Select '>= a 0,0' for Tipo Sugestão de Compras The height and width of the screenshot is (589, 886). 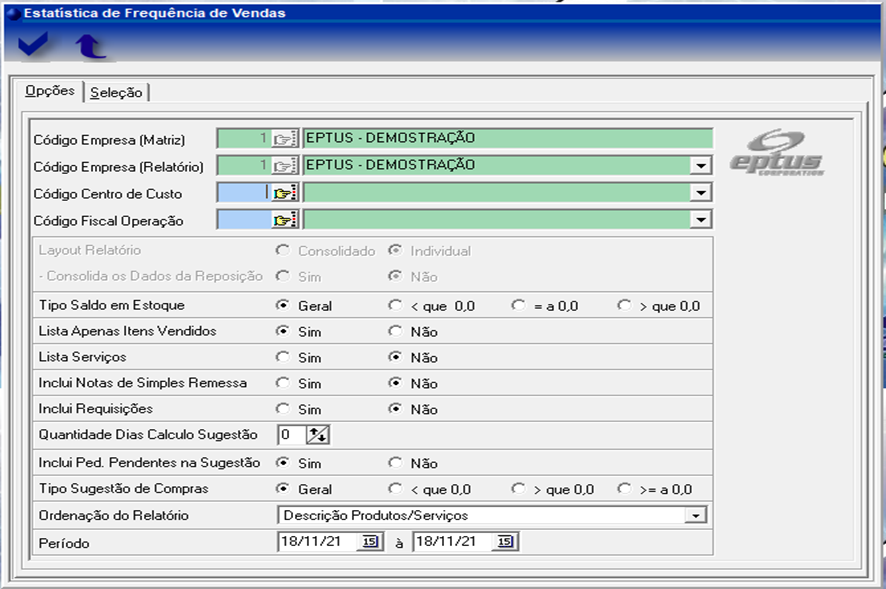(x=625, y=489)
